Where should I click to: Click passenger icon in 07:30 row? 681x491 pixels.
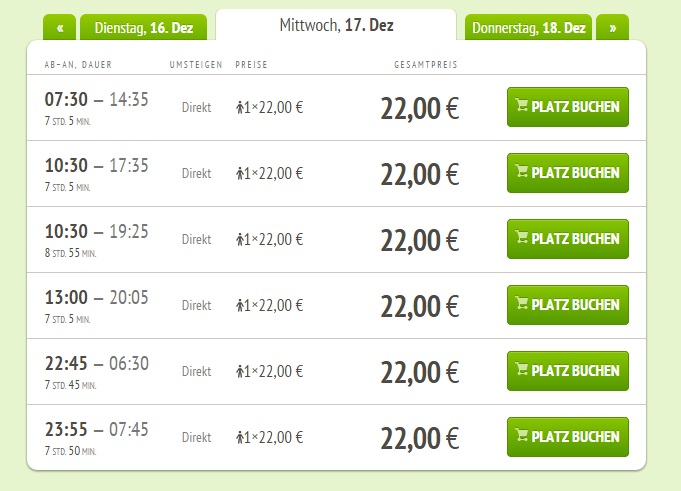click(x=240, y=106)
